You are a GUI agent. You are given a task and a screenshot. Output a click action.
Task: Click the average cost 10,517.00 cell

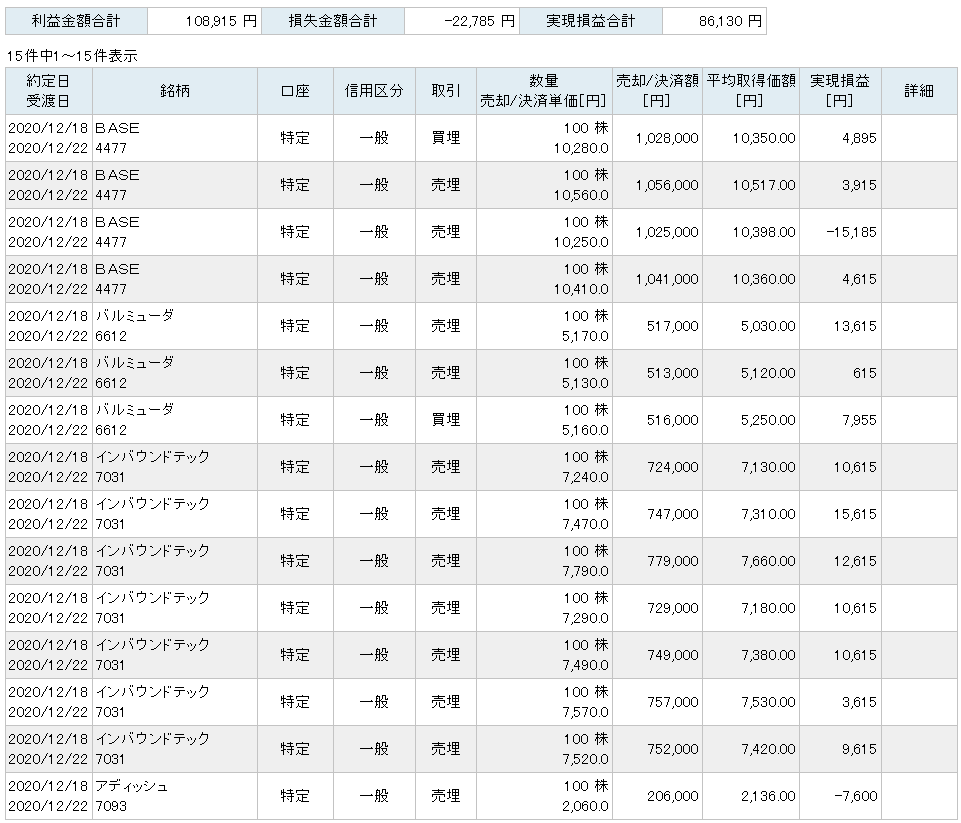(x=751, y=185)
